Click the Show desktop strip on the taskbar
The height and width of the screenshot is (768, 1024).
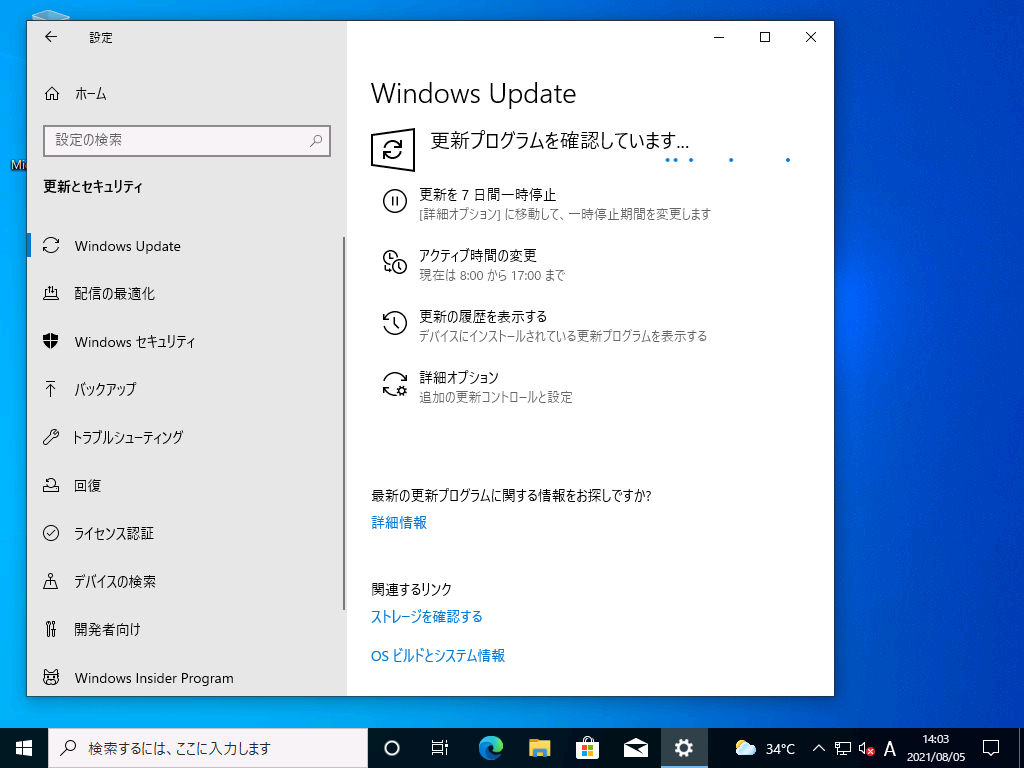(x=1021, y=748)
